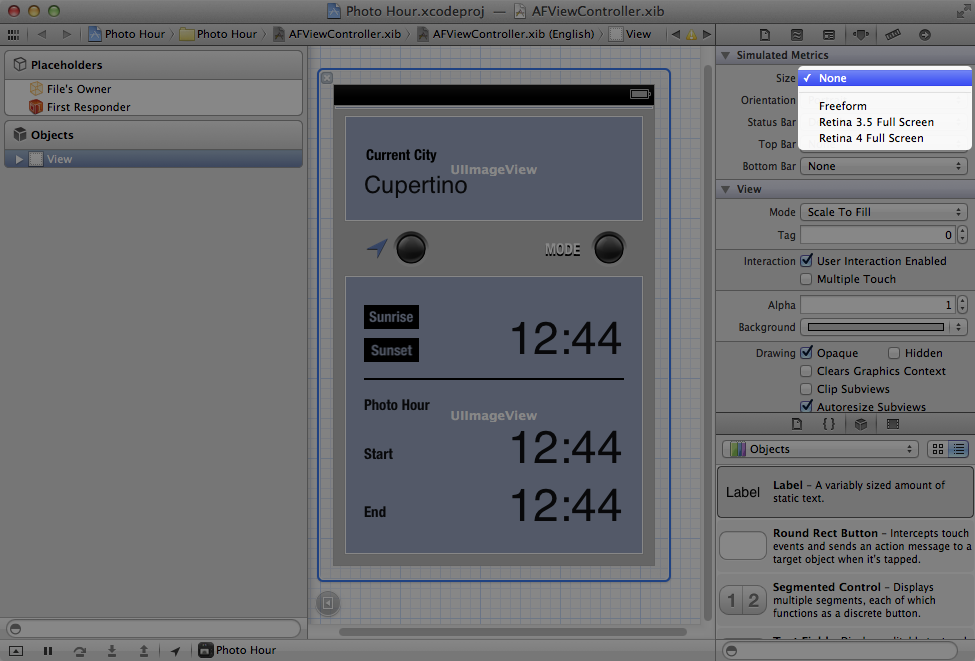This screenshot has height=661, width=975.
Task: Open the Mode Scale To Fill dropdown
Action: pos(884,212)
